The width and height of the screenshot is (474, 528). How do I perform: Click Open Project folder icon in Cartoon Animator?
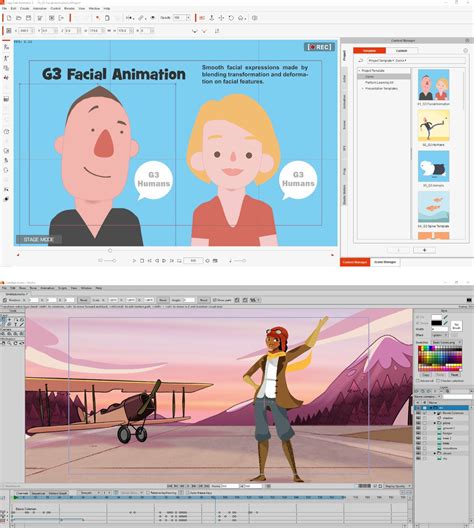(x=19, y=18)
